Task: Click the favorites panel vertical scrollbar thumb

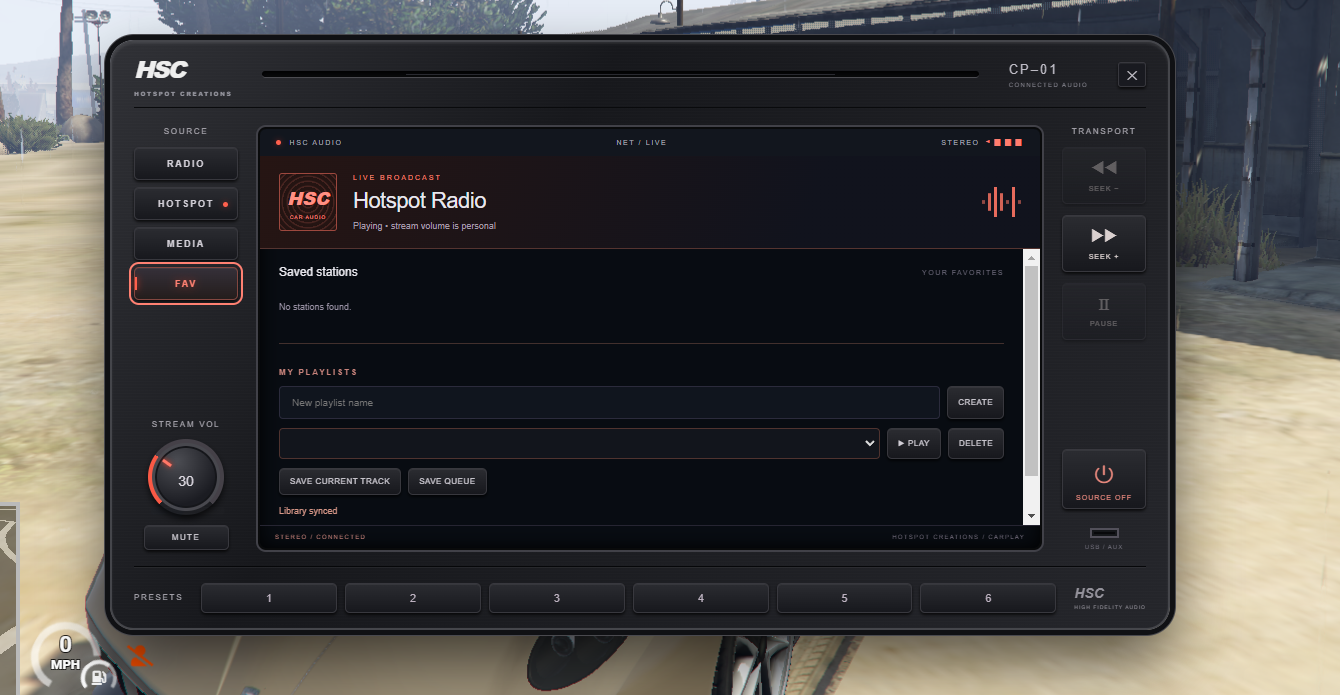Action: pyautogui.click(x=1032, y=370)
